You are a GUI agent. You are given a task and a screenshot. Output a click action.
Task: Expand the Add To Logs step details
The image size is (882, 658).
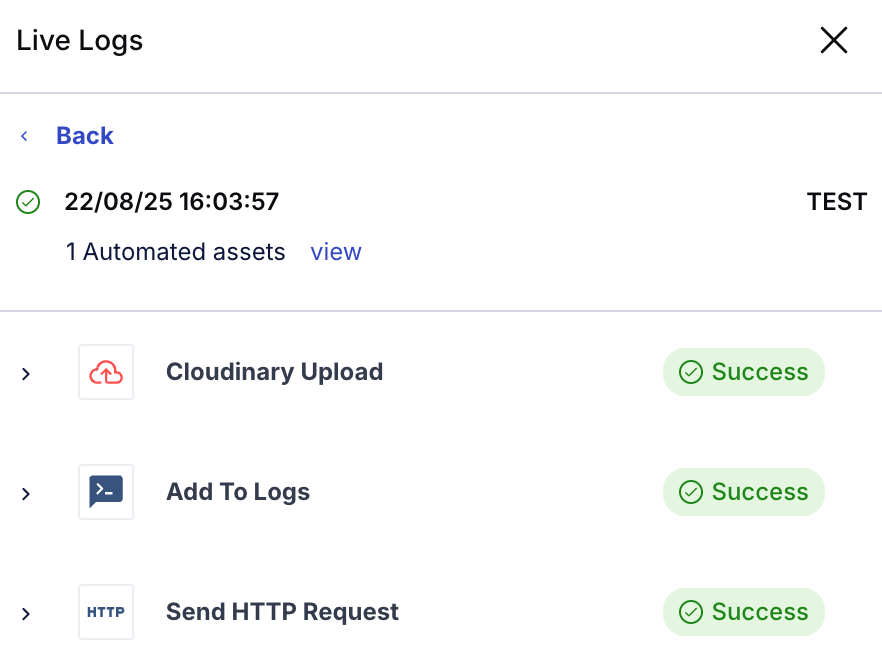(27, 492)
